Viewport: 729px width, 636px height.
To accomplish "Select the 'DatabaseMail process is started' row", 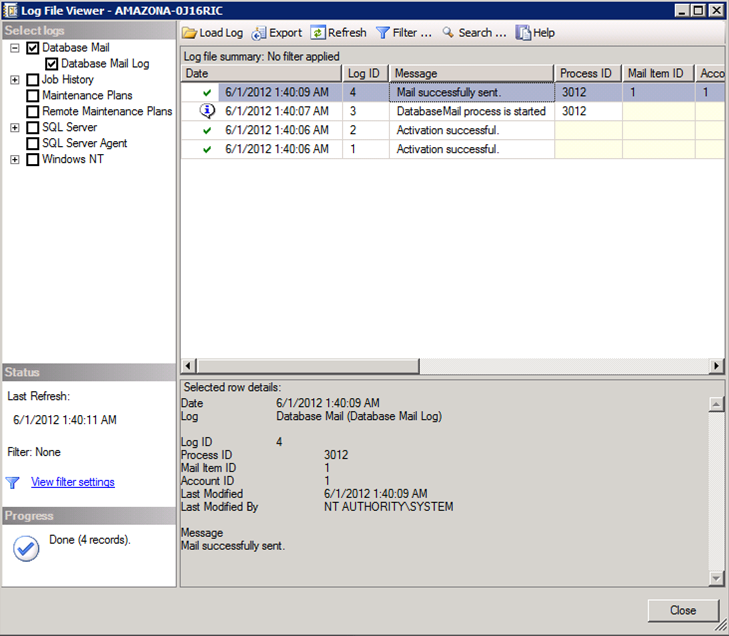I will (x=452, y=111).
